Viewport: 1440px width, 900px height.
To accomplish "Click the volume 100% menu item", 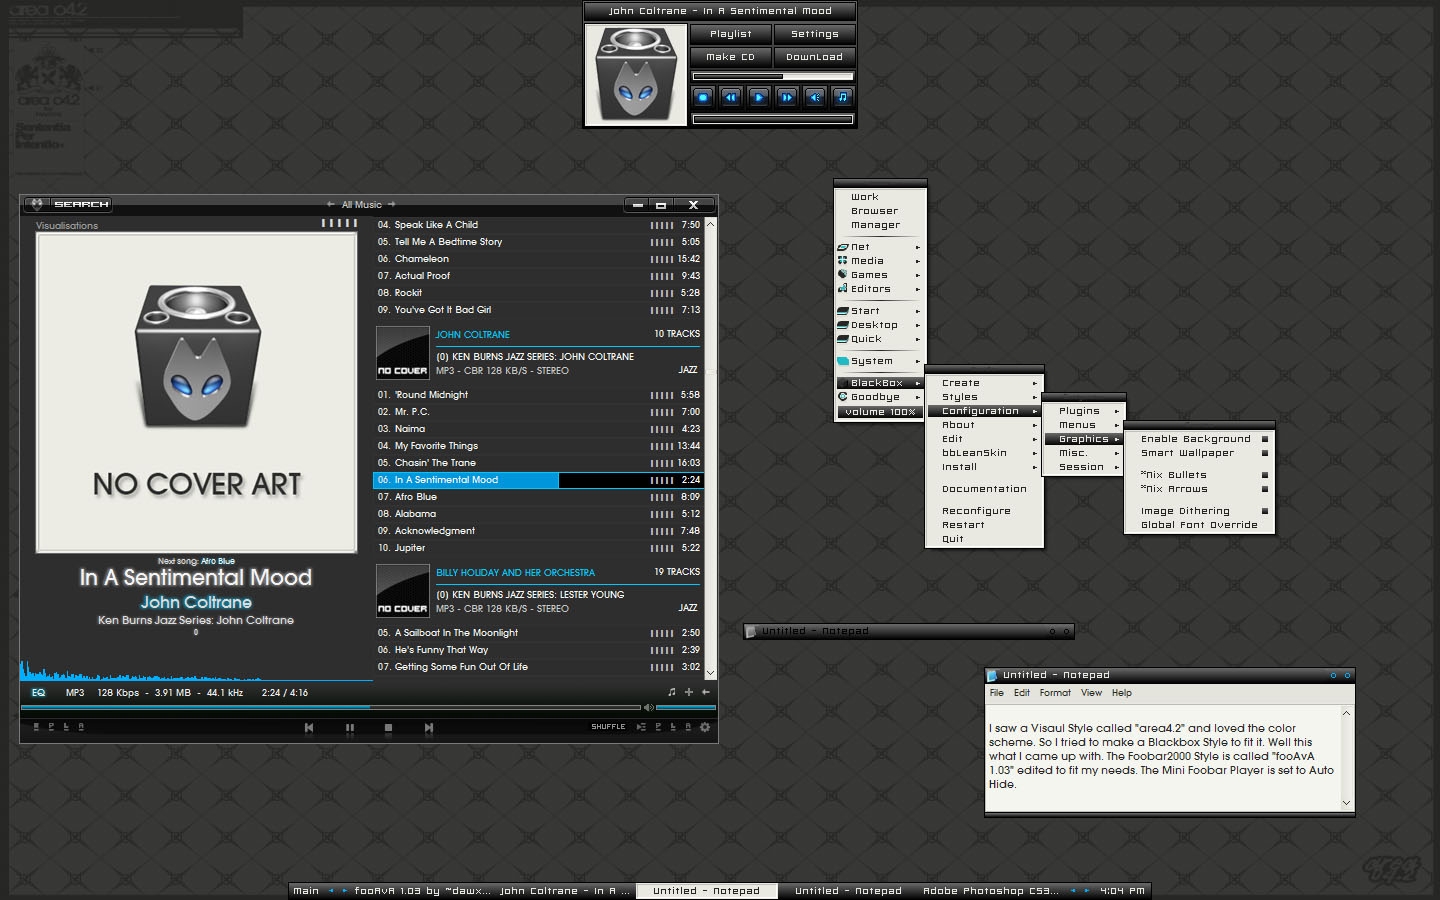I will point(880,412).
